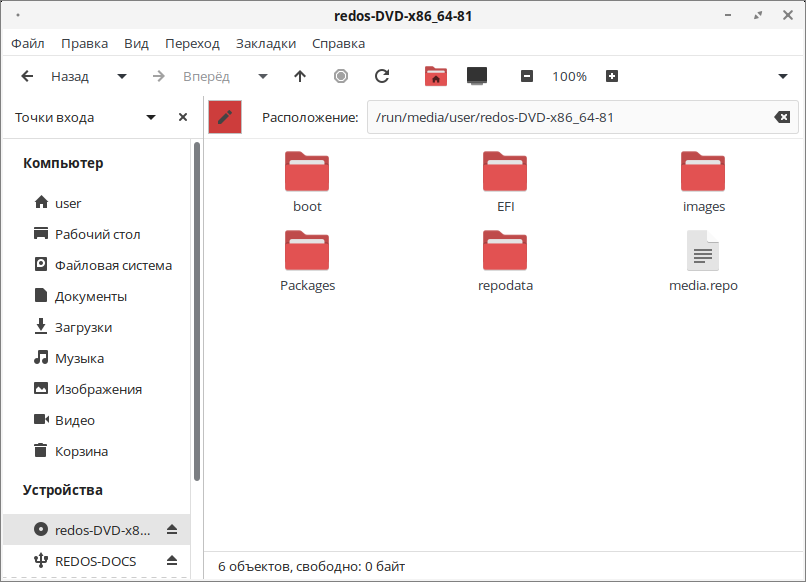Click the Устройства section header
Viewport: 806px width, 582px height.
[63, 490]
